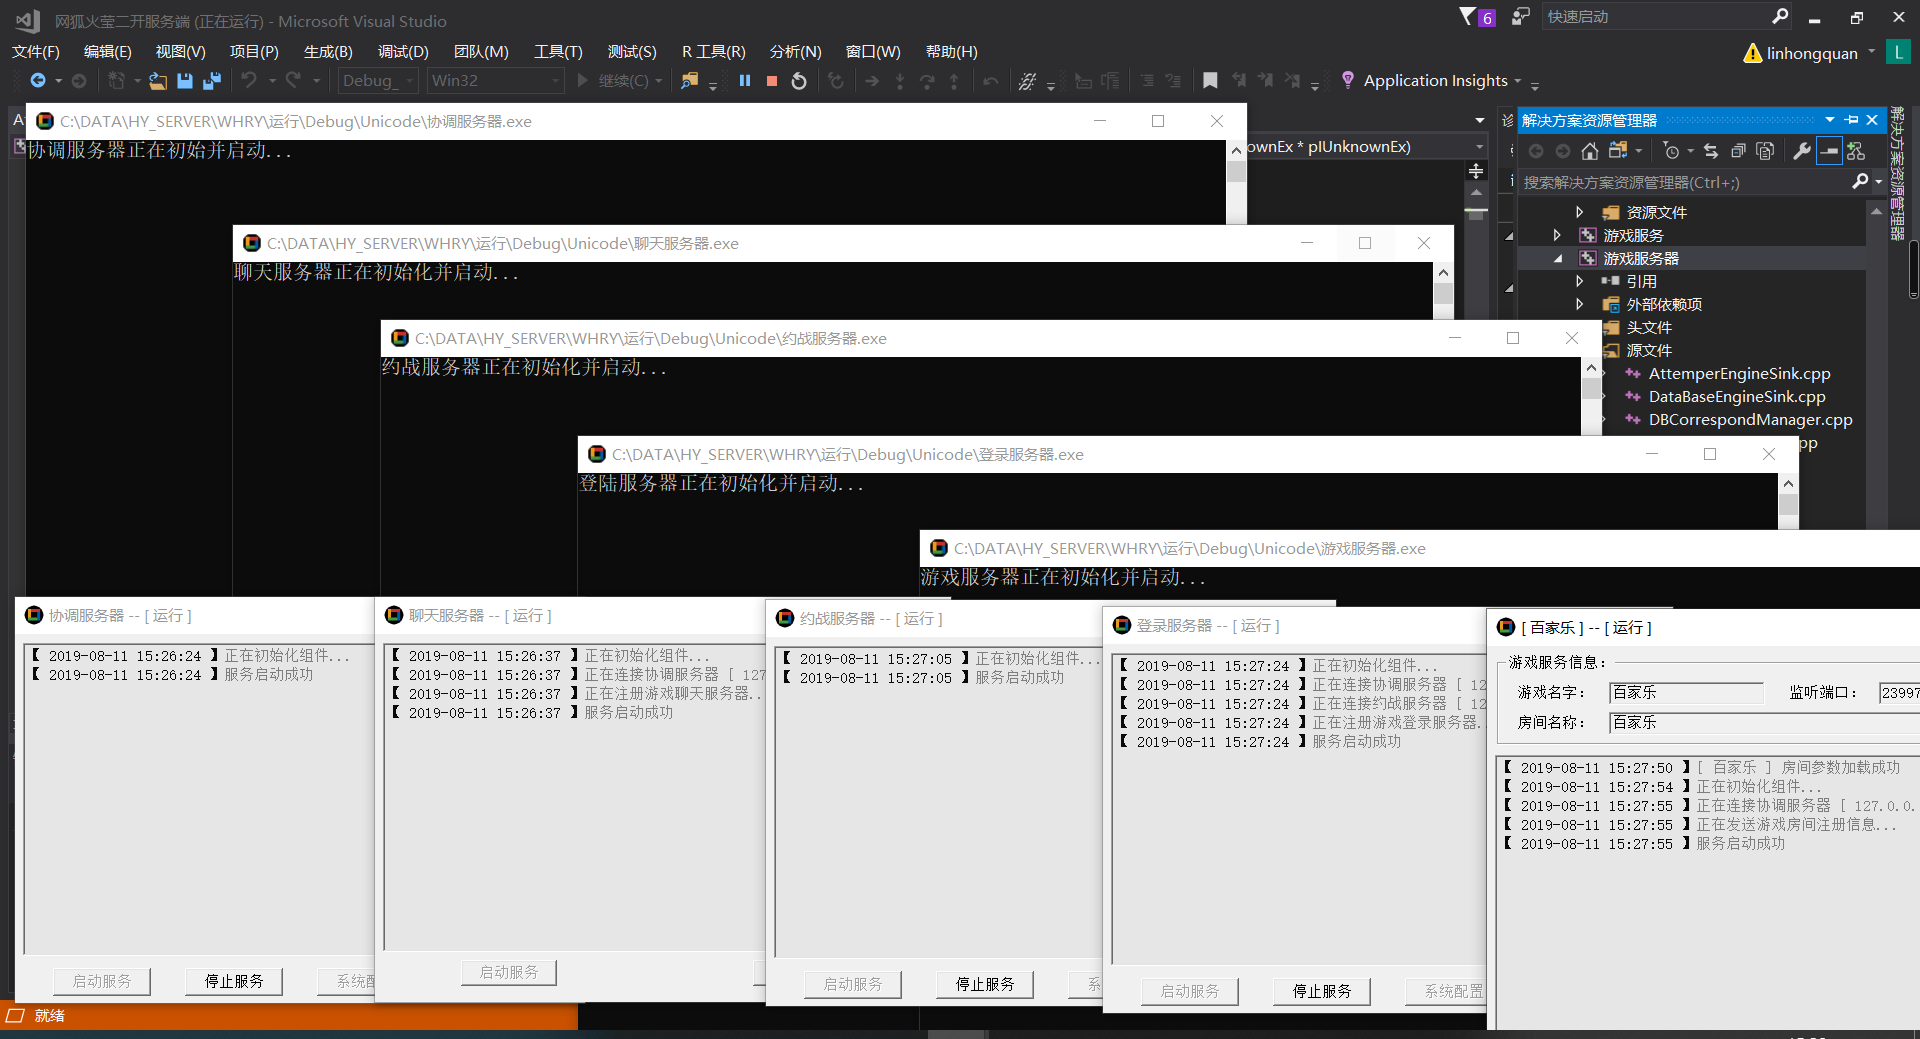The width and height of the screenshot is (1920, 1039).
Task: Click 启动服务 in the 聊天服务器 window
Action: (509, 972)
